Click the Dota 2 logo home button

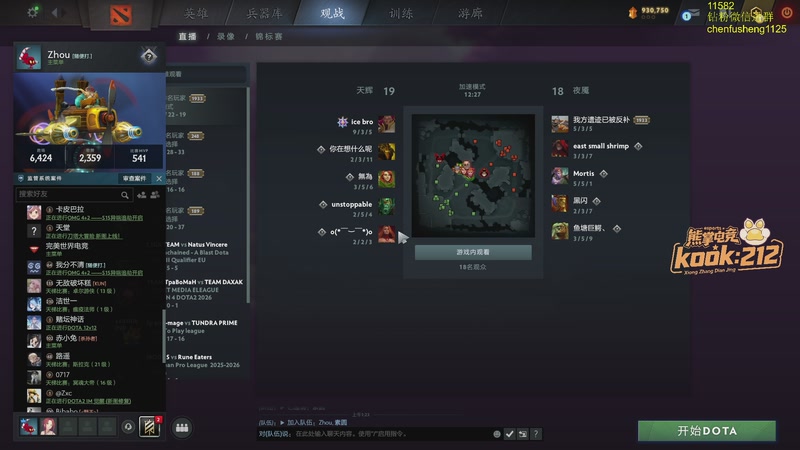[121, 14]
